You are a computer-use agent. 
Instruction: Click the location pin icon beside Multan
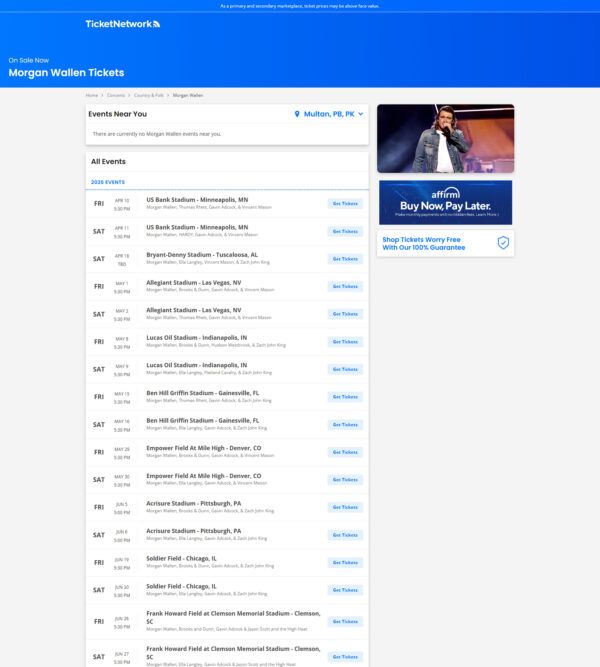pos(297,114)
